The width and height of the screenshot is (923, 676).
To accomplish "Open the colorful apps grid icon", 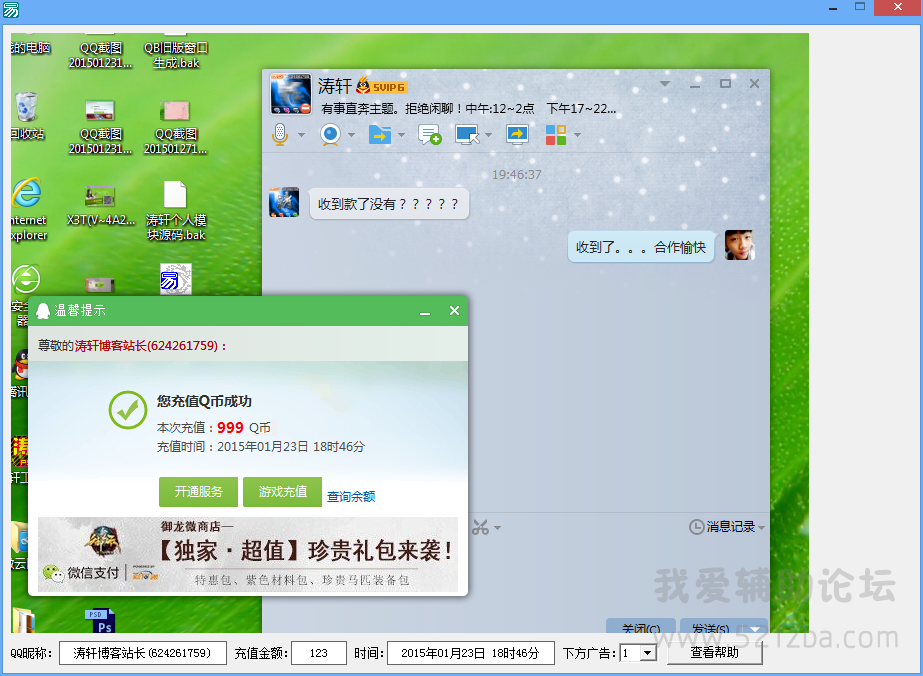I will click(556, 135).
